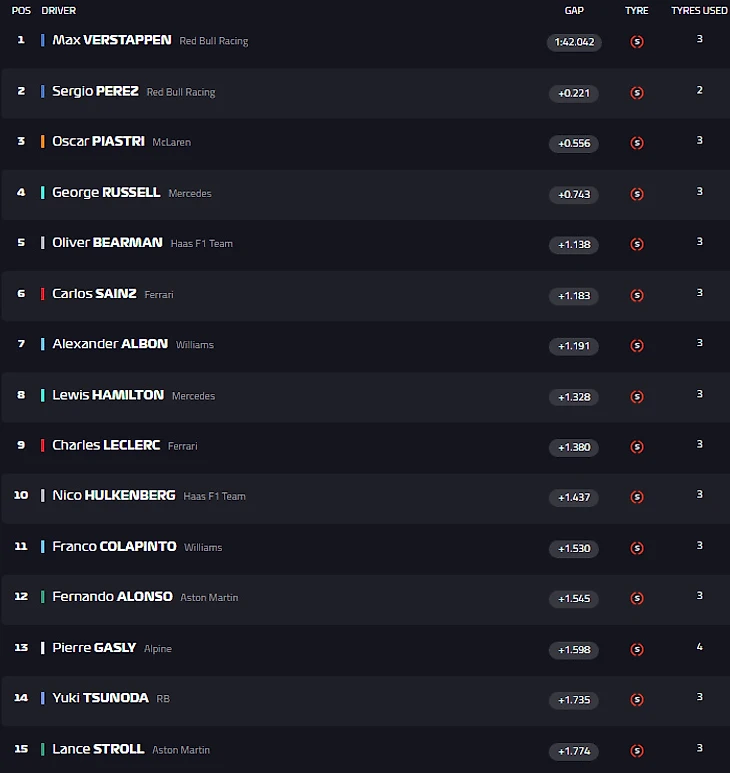Screen dimensions: 730x773
Task: Click the GAP column header
Action: coord(574,11)
